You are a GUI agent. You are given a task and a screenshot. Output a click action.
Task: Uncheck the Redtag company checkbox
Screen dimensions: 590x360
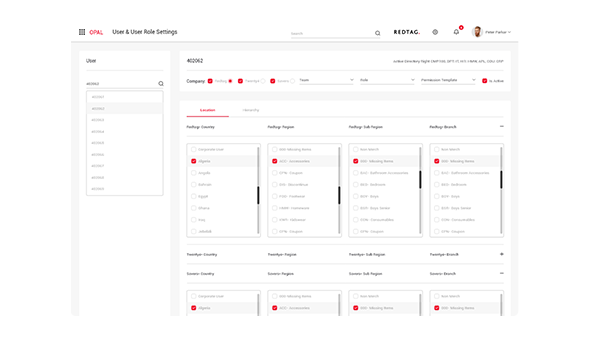tap(210, 81)
